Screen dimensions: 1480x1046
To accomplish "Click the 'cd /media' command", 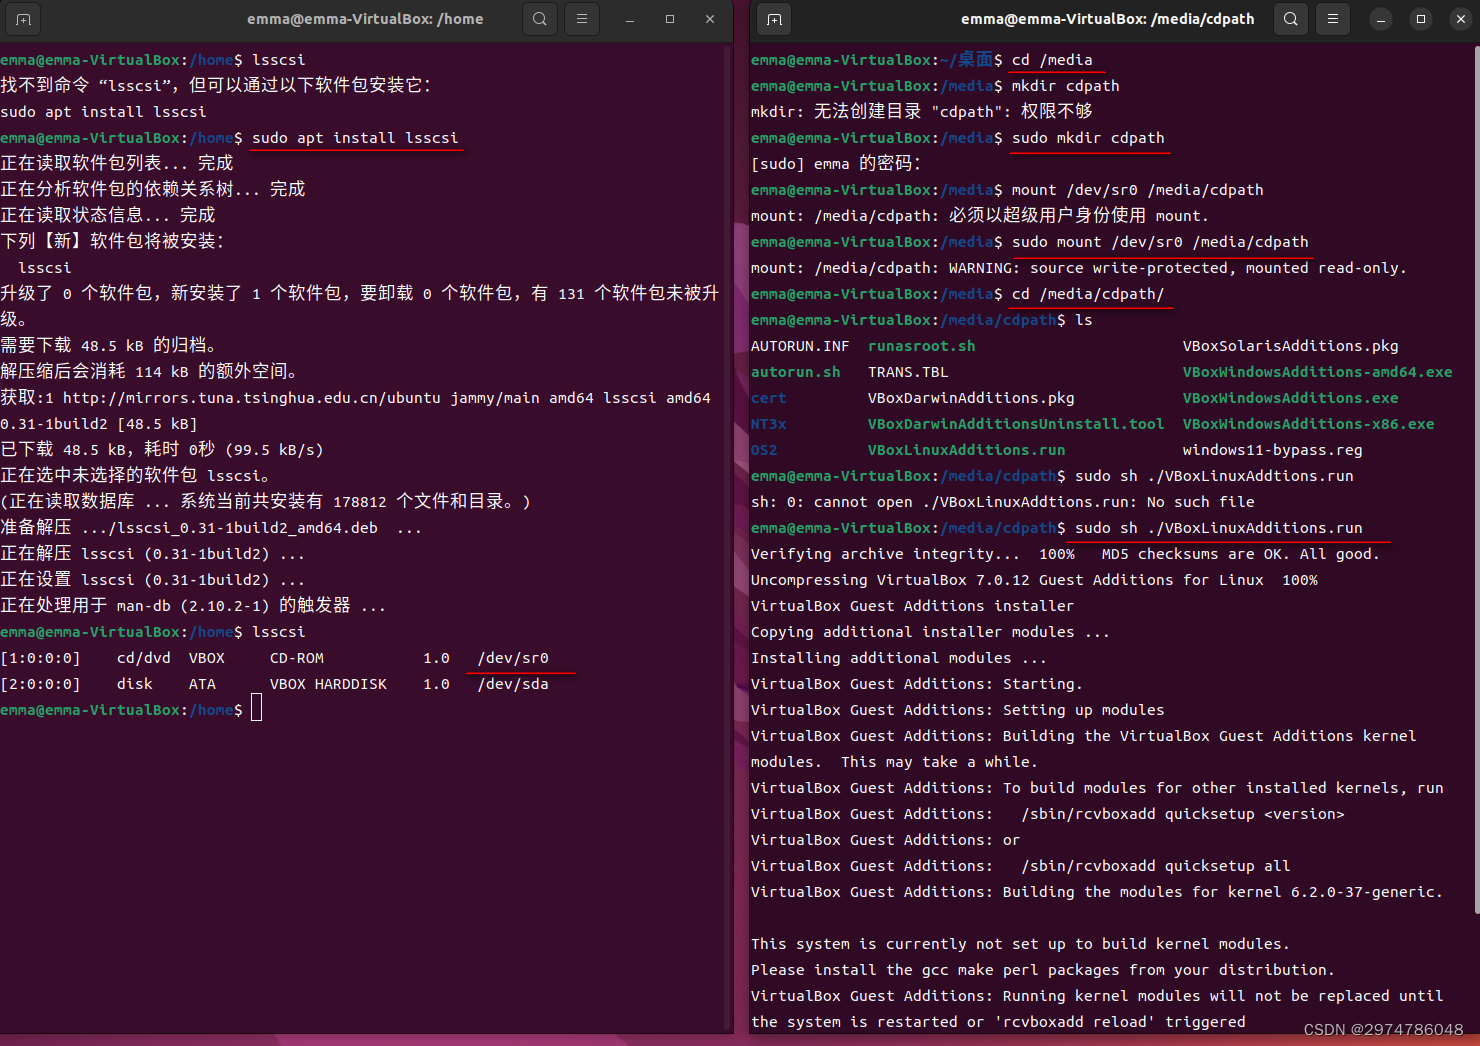I will [1052, 60].
